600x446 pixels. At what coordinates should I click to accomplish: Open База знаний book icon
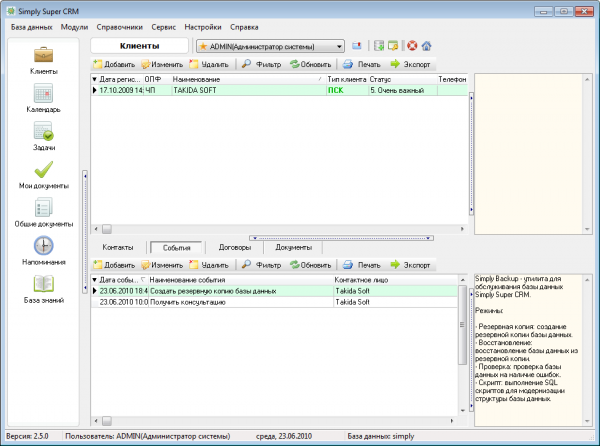point(44,285)
